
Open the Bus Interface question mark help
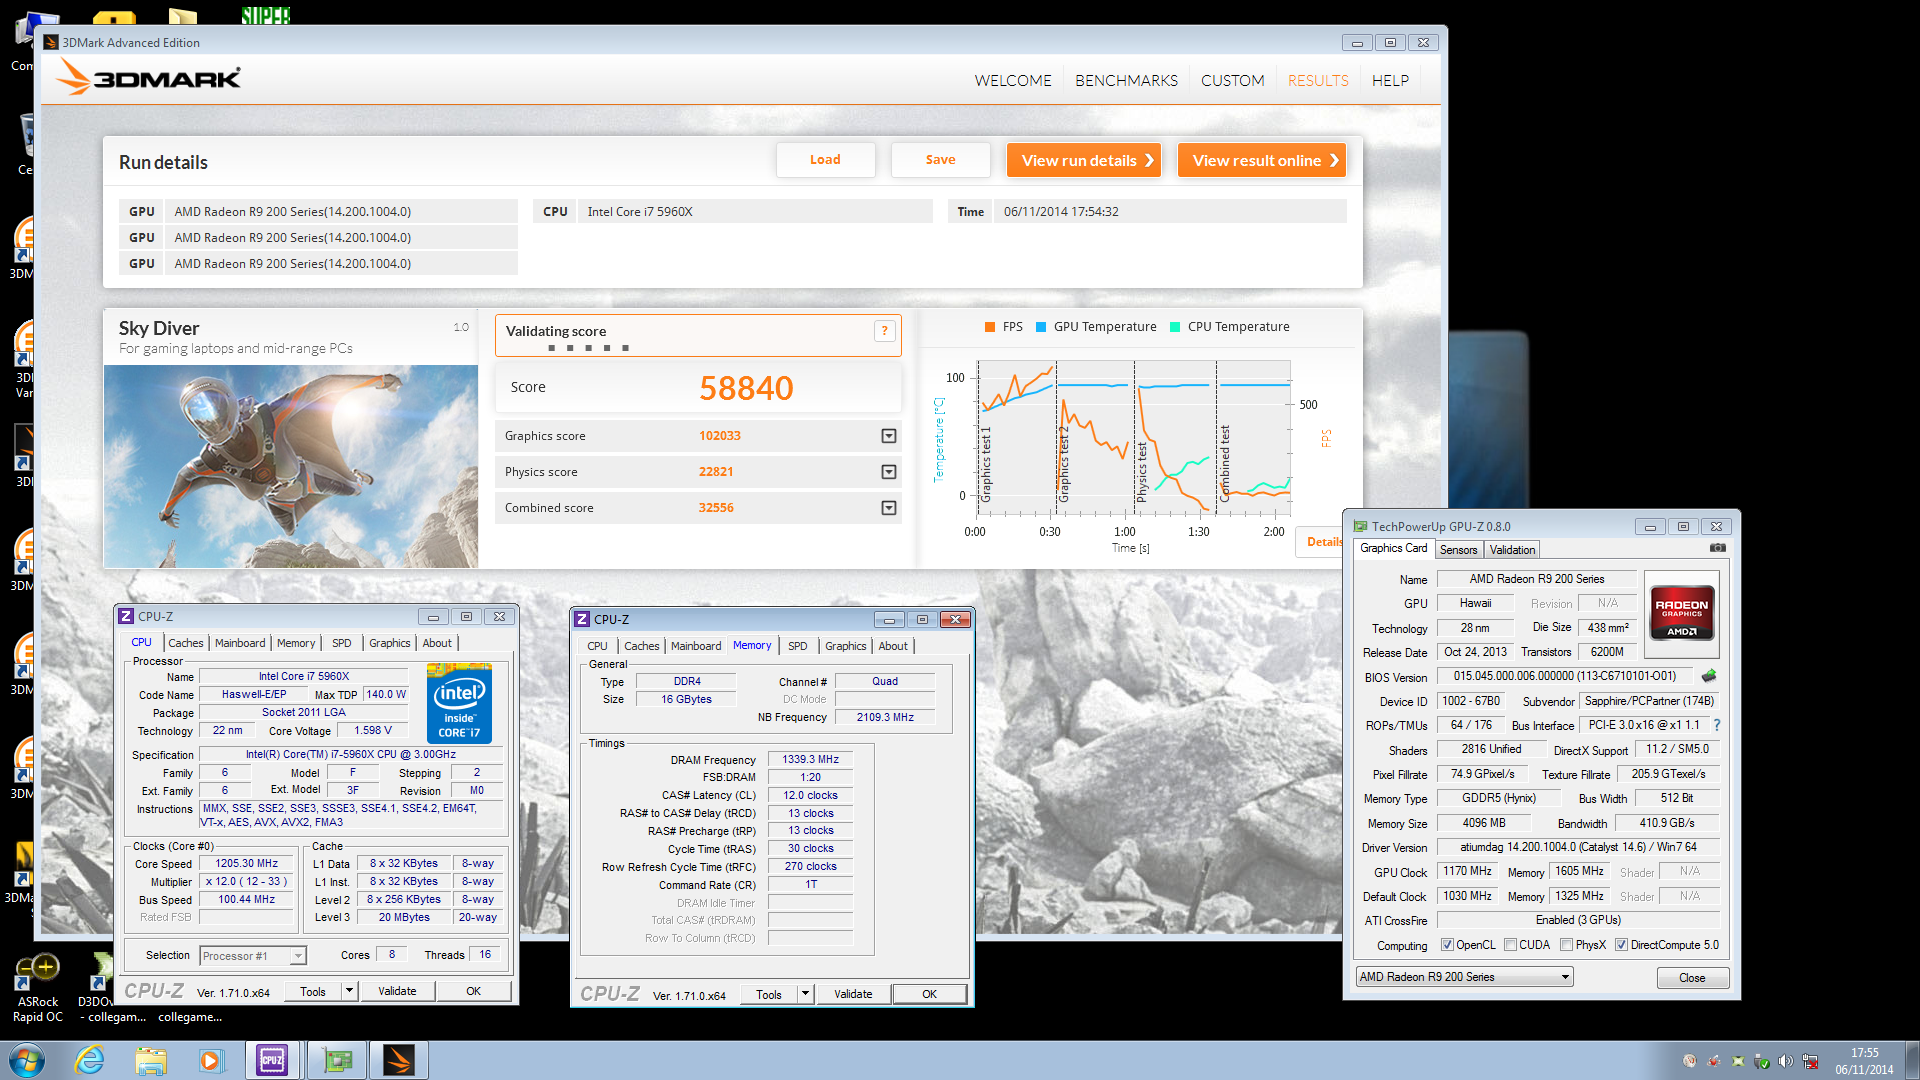[1717, 725]
